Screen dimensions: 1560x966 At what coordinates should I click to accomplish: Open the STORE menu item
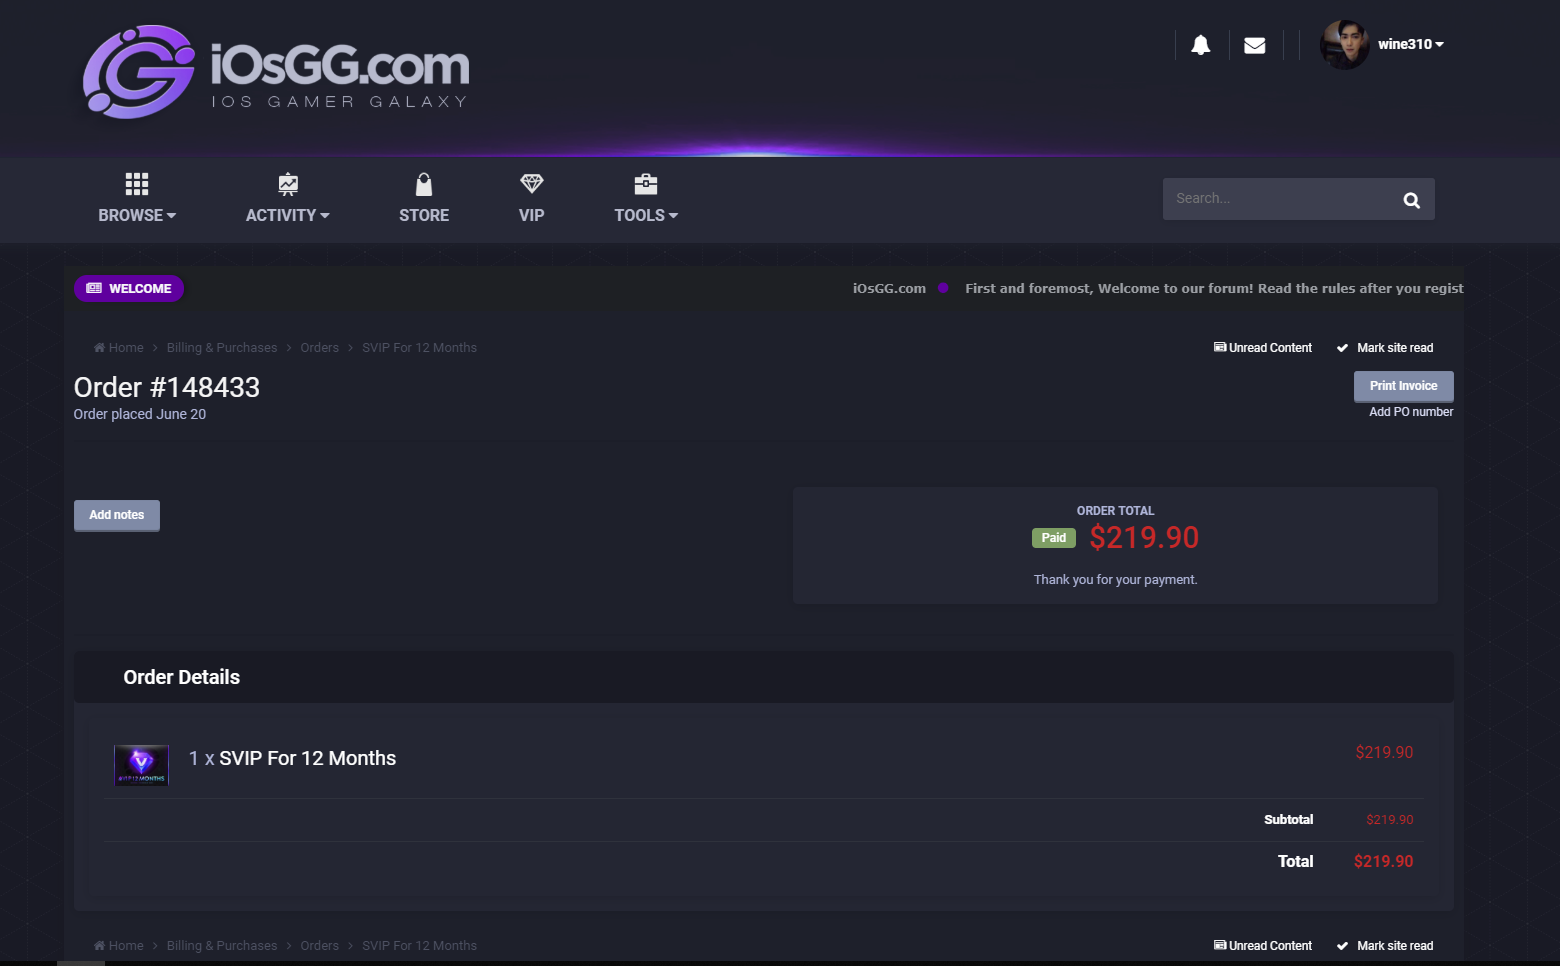424,215
